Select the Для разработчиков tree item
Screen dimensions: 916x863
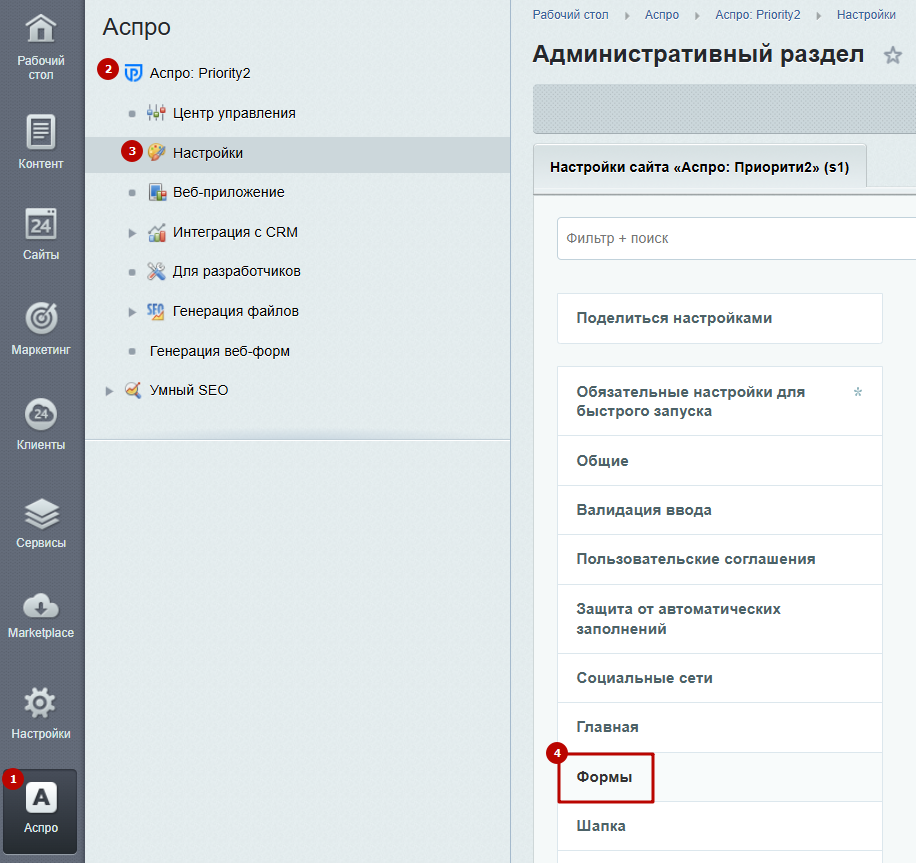236,271
